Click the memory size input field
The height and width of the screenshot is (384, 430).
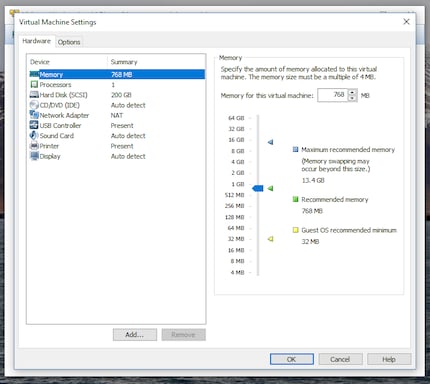[332, 95]
